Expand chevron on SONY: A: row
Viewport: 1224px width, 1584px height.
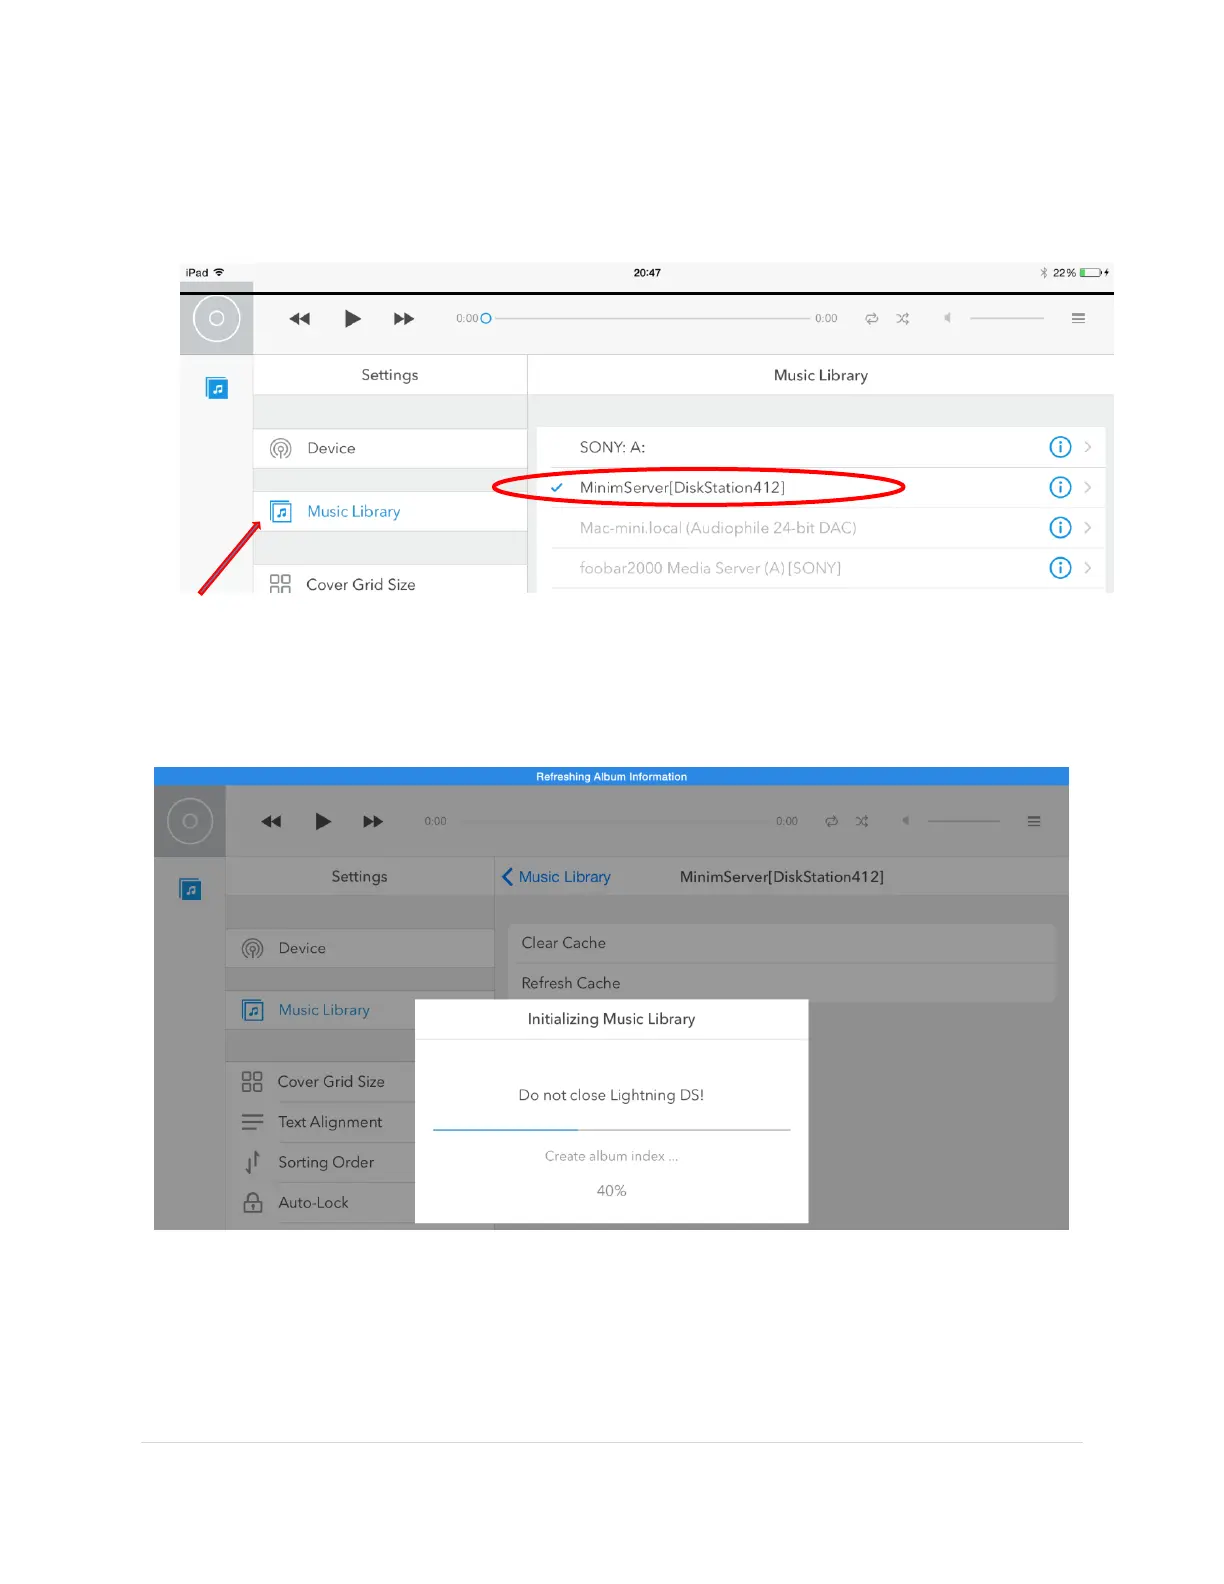(x=1088, y=447)
